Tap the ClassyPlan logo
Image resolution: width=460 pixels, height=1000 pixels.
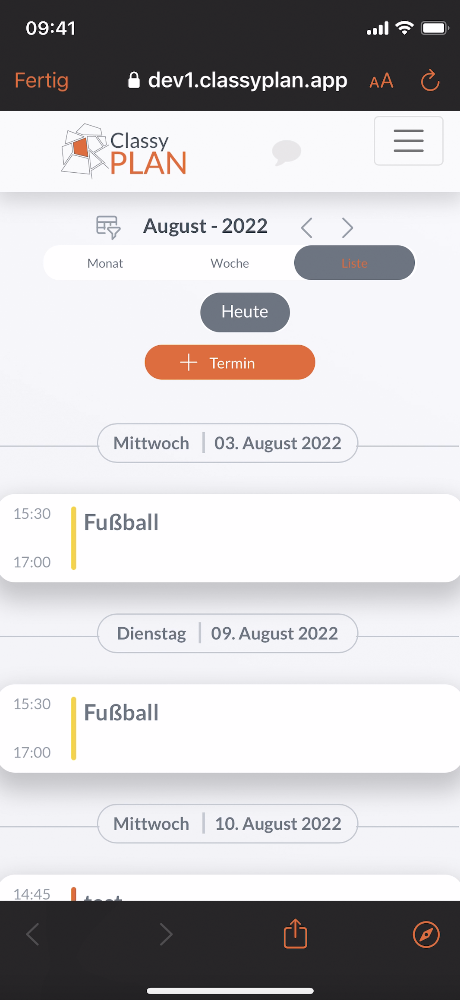124,151
